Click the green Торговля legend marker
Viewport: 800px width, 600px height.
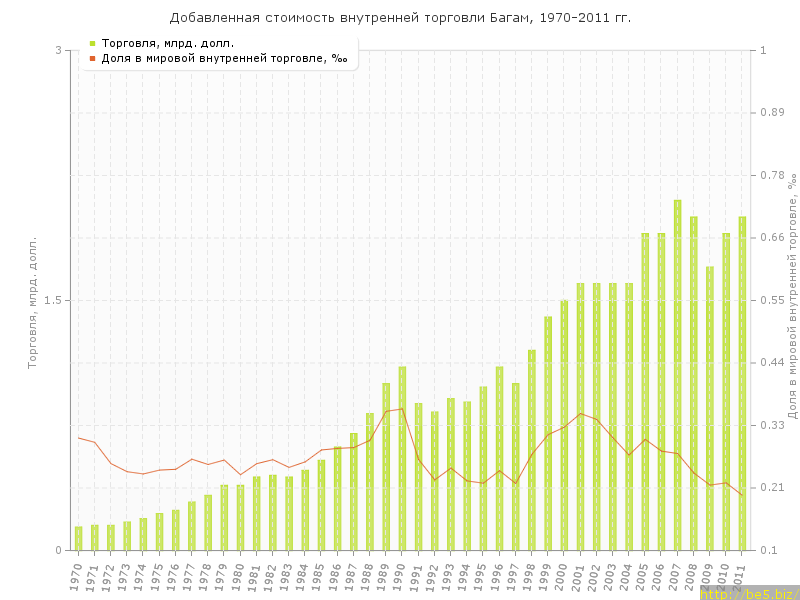click(92, 43)
